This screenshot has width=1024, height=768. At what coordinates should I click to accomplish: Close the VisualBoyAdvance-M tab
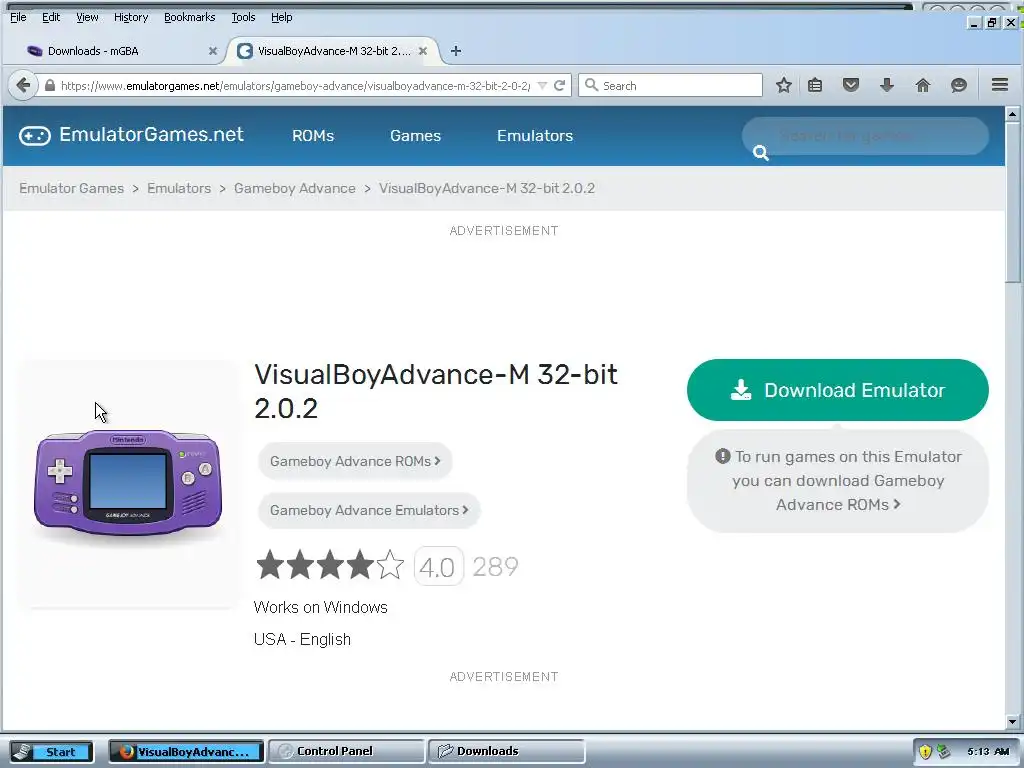point(423,51)
